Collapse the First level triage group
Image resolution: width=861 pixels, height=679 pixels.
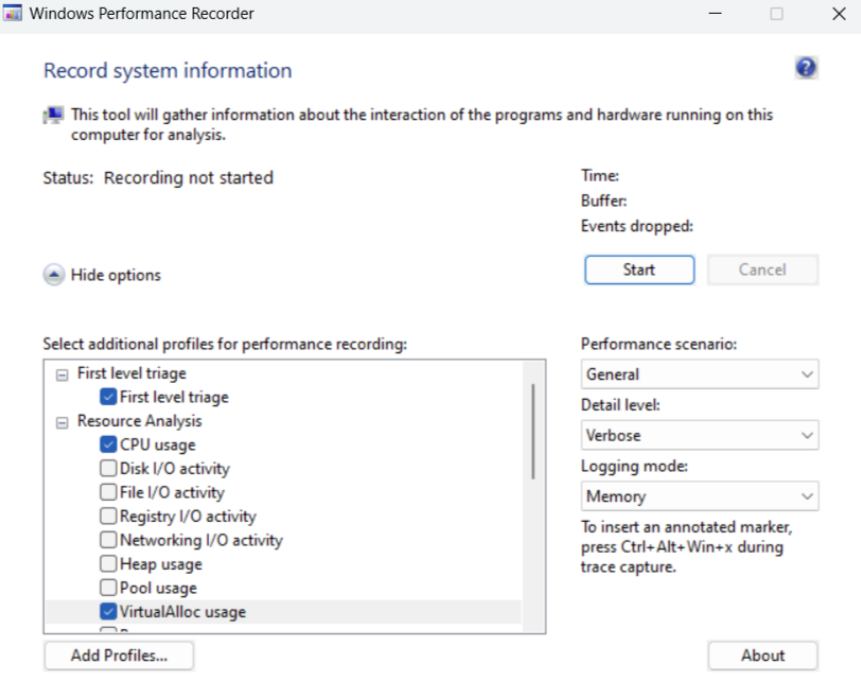coord(62,375)
